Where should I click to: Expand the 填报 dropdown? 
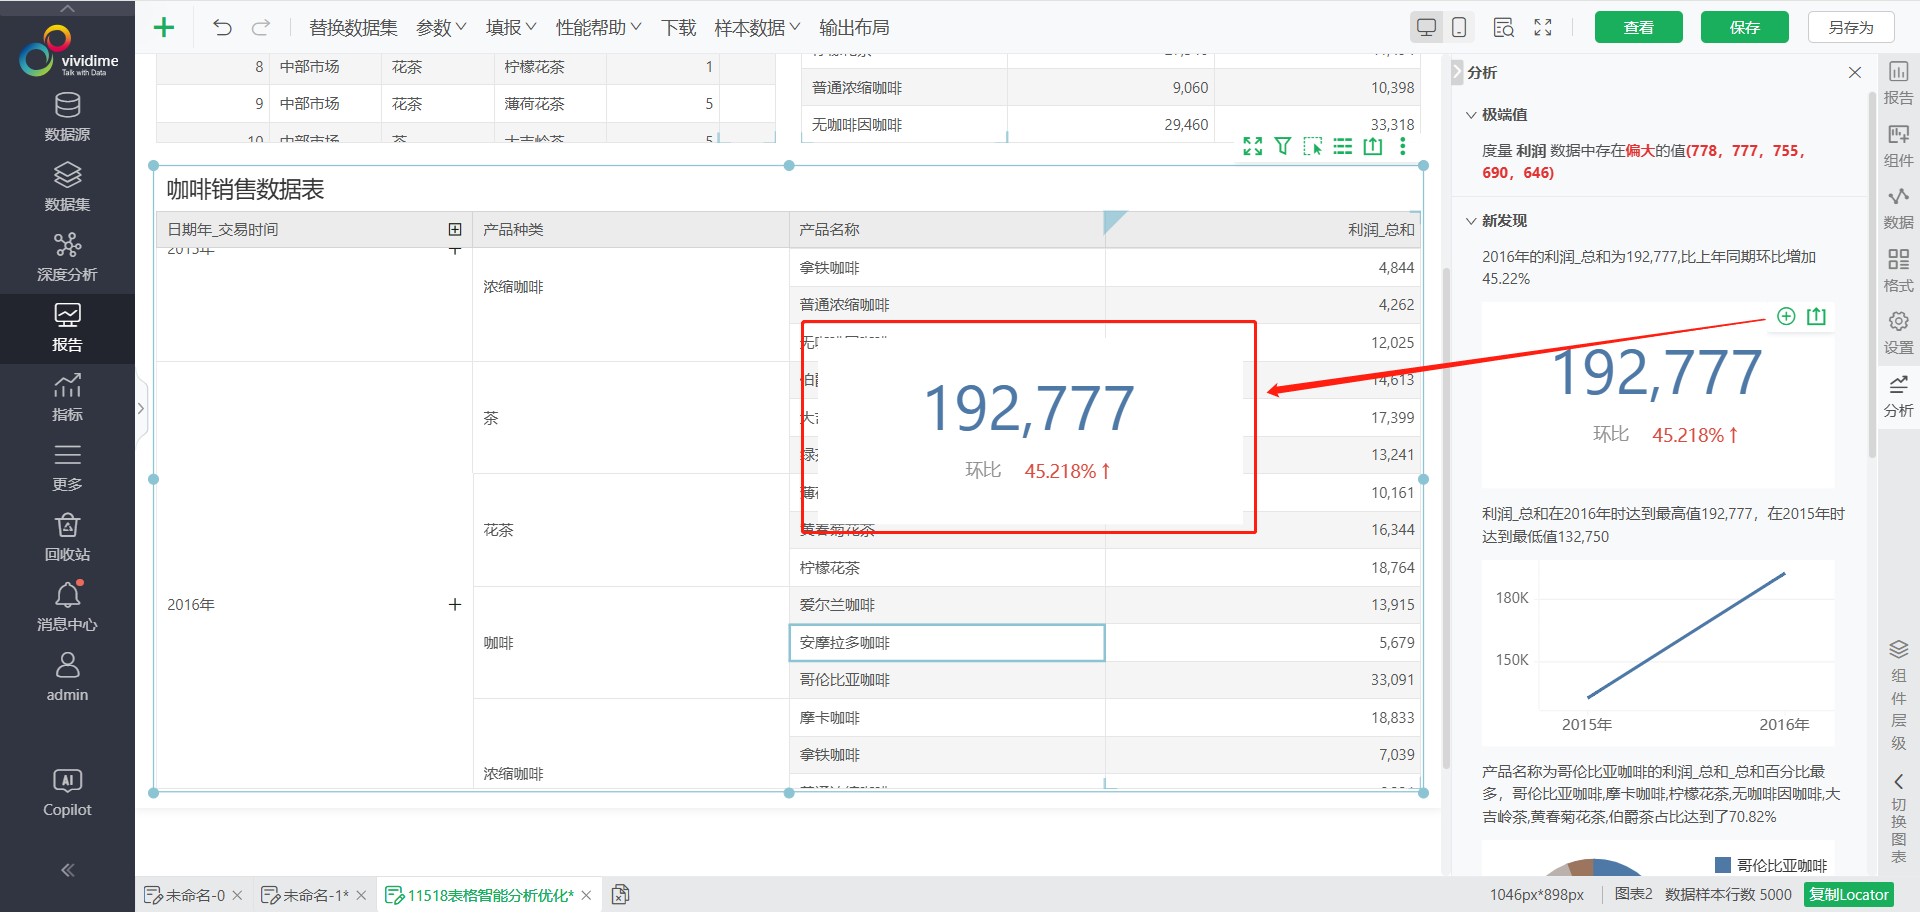[511, 28]
